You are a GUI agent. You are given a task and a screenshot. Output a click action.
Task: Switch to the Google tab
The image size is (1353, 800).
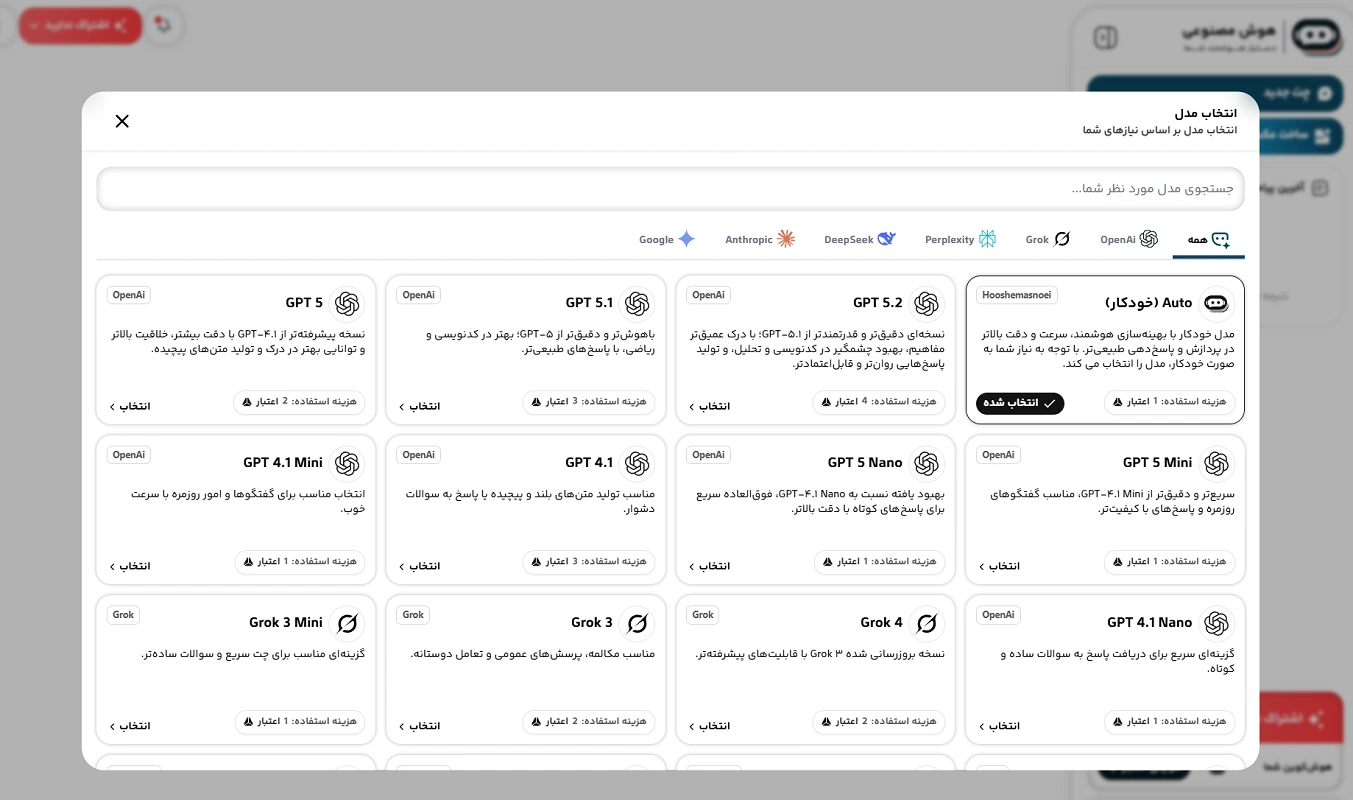tap(667, 240)
